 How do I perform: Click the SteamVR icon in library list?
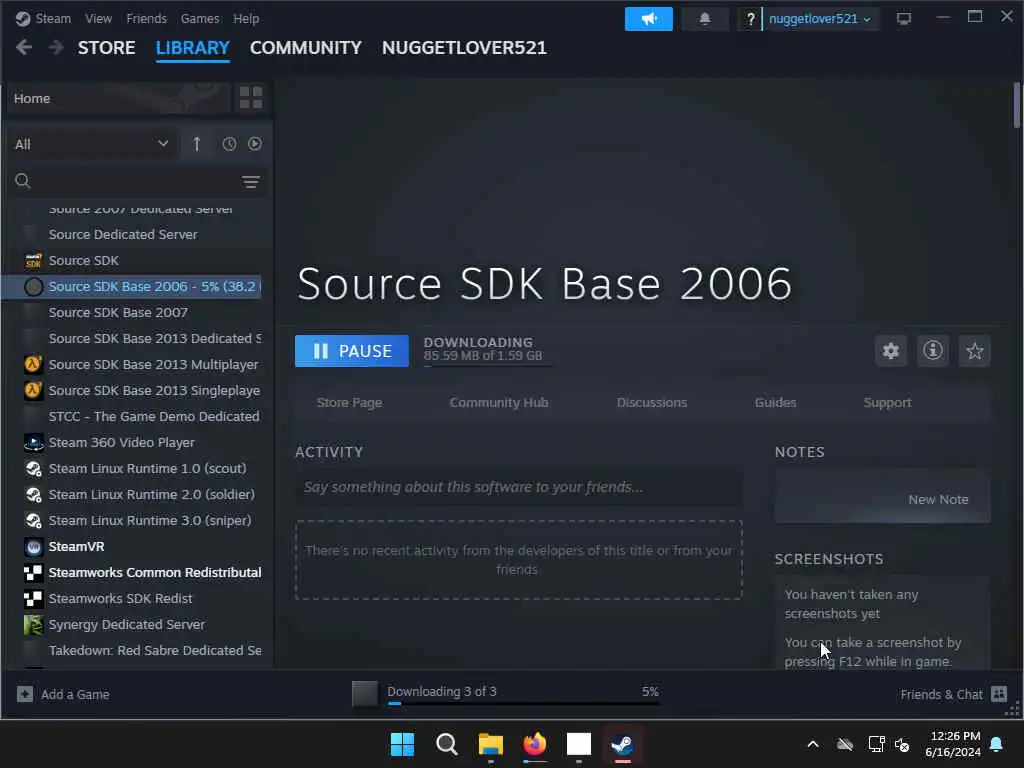(x=33, y=547)
